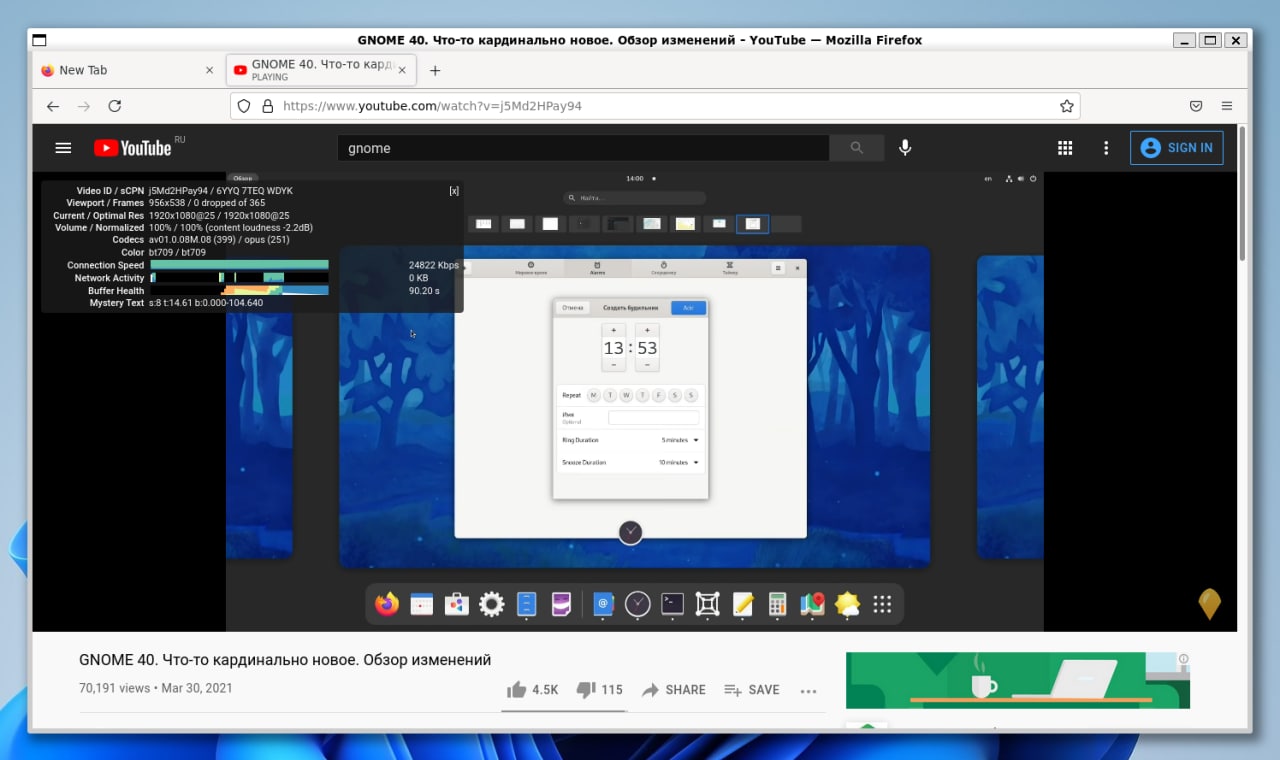Image resolution: width=1280 pixels, height=760 pixels.
Task: Share the video via SHARE button
Action: pos(674,690)
